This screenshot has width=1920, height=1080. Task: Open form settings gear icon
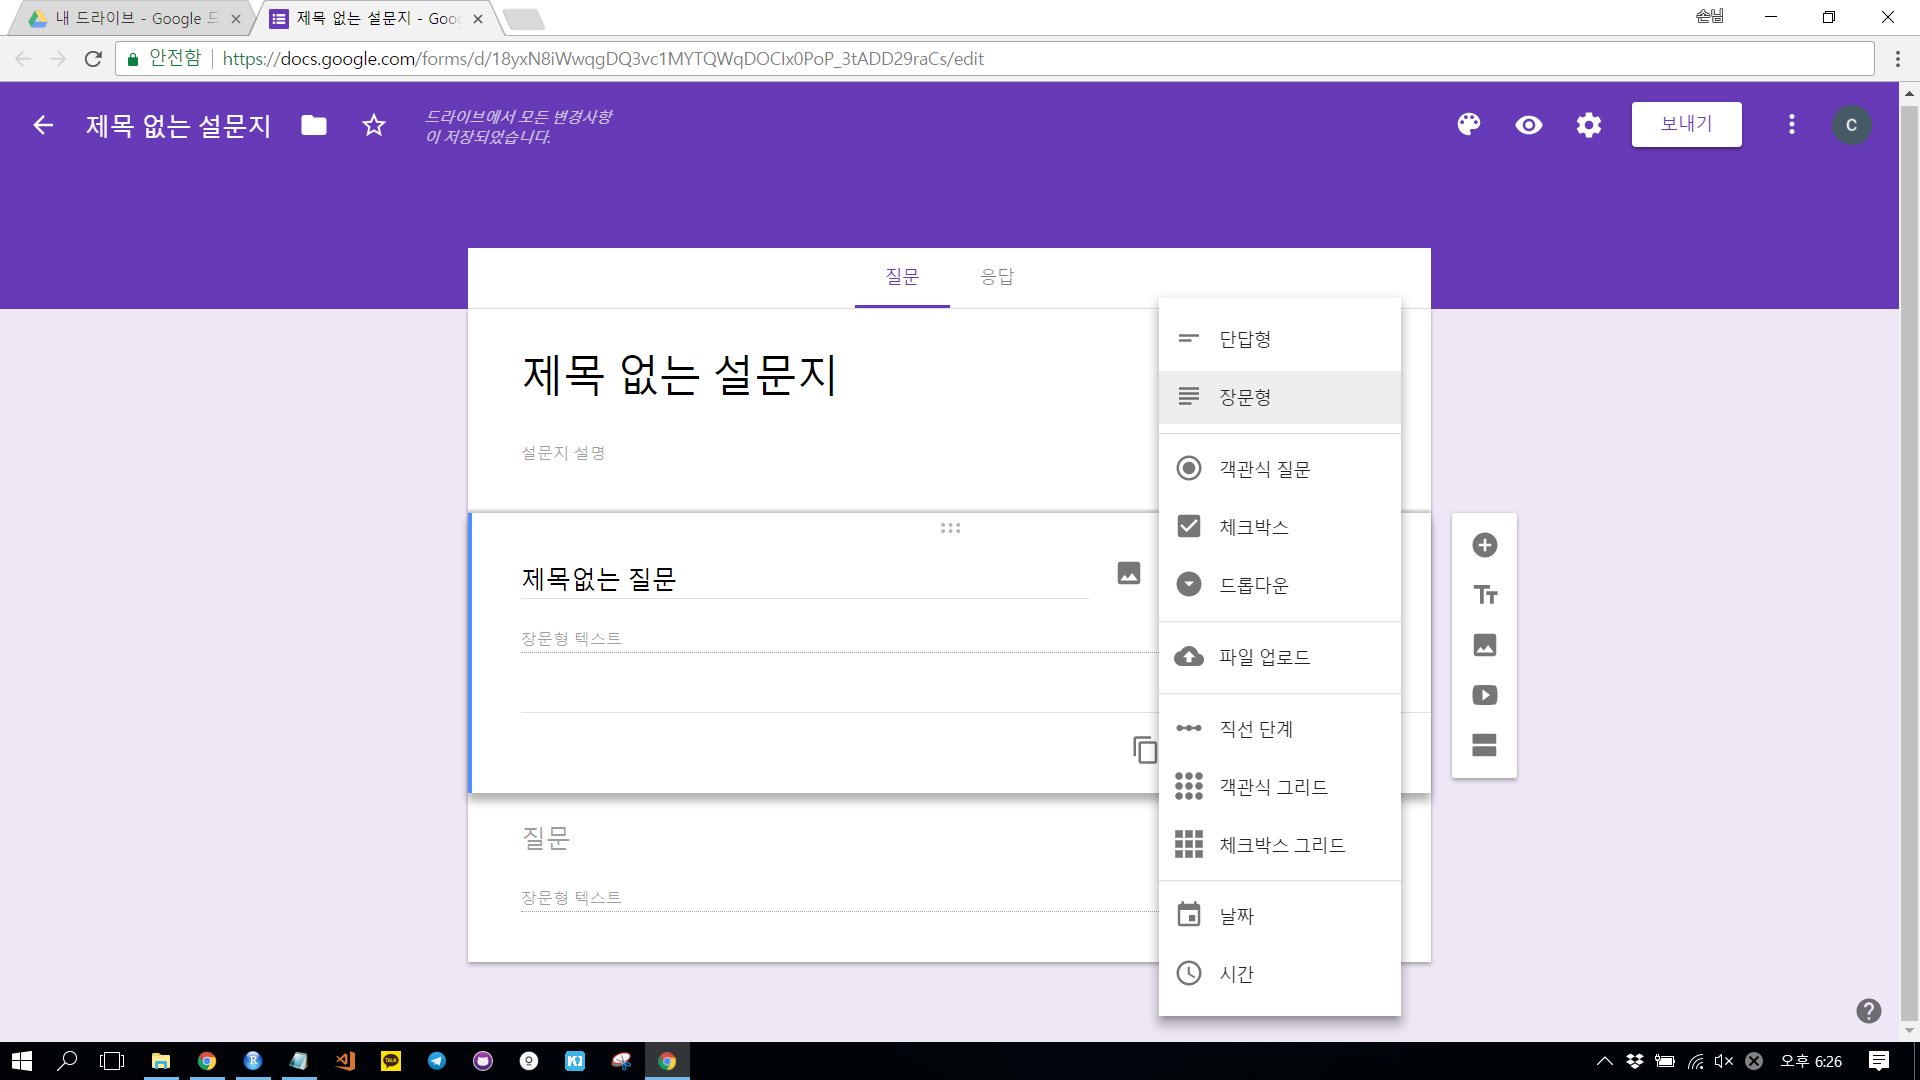pyautogui.click(x=1588, y=125)
